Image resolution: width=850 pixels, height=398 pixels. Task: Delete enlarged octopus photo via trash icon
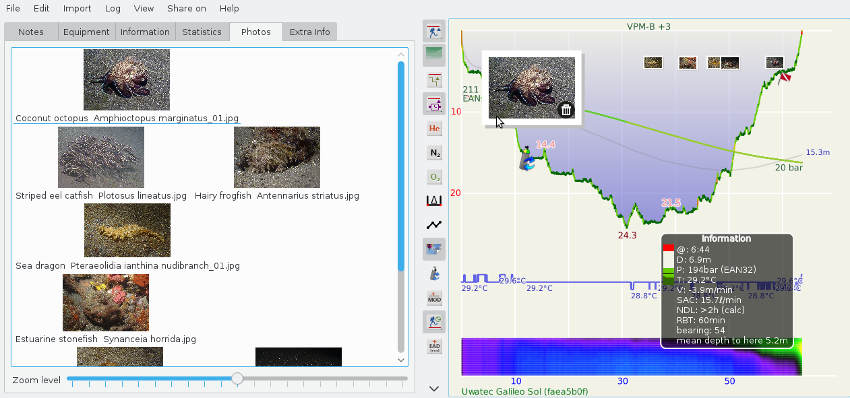coord(566,110)
